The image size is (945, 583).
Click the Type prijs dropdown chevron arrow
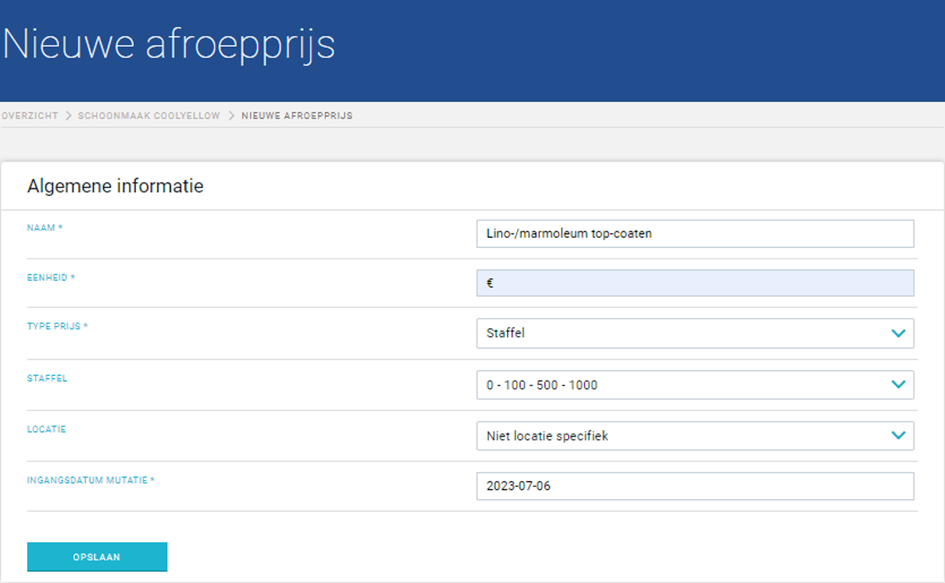(898, 333)
